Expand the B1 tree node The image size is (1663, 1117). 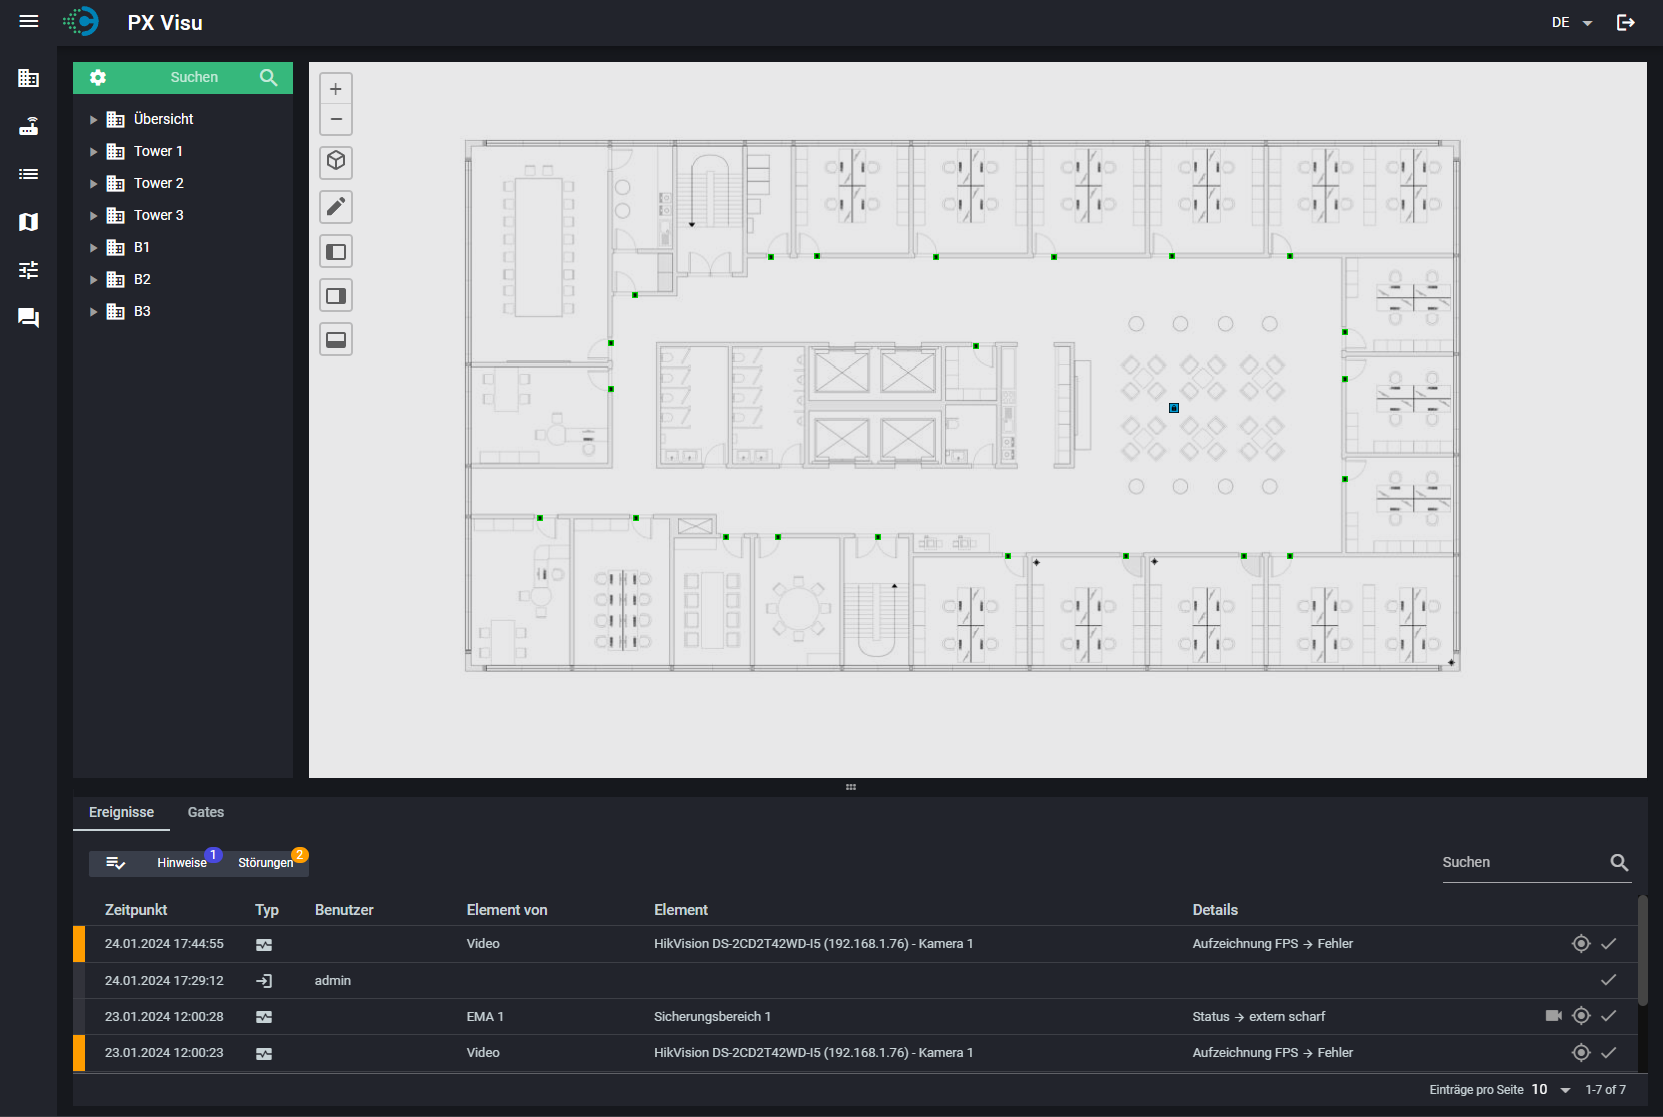[x=93, y=247]
